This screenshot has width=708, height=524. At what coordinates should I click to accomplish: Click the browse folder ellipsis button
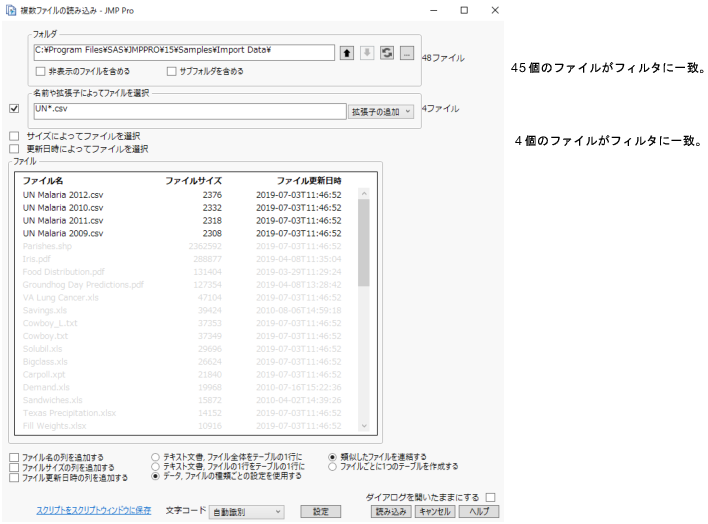pyautogui.click(x=407, y=53)
